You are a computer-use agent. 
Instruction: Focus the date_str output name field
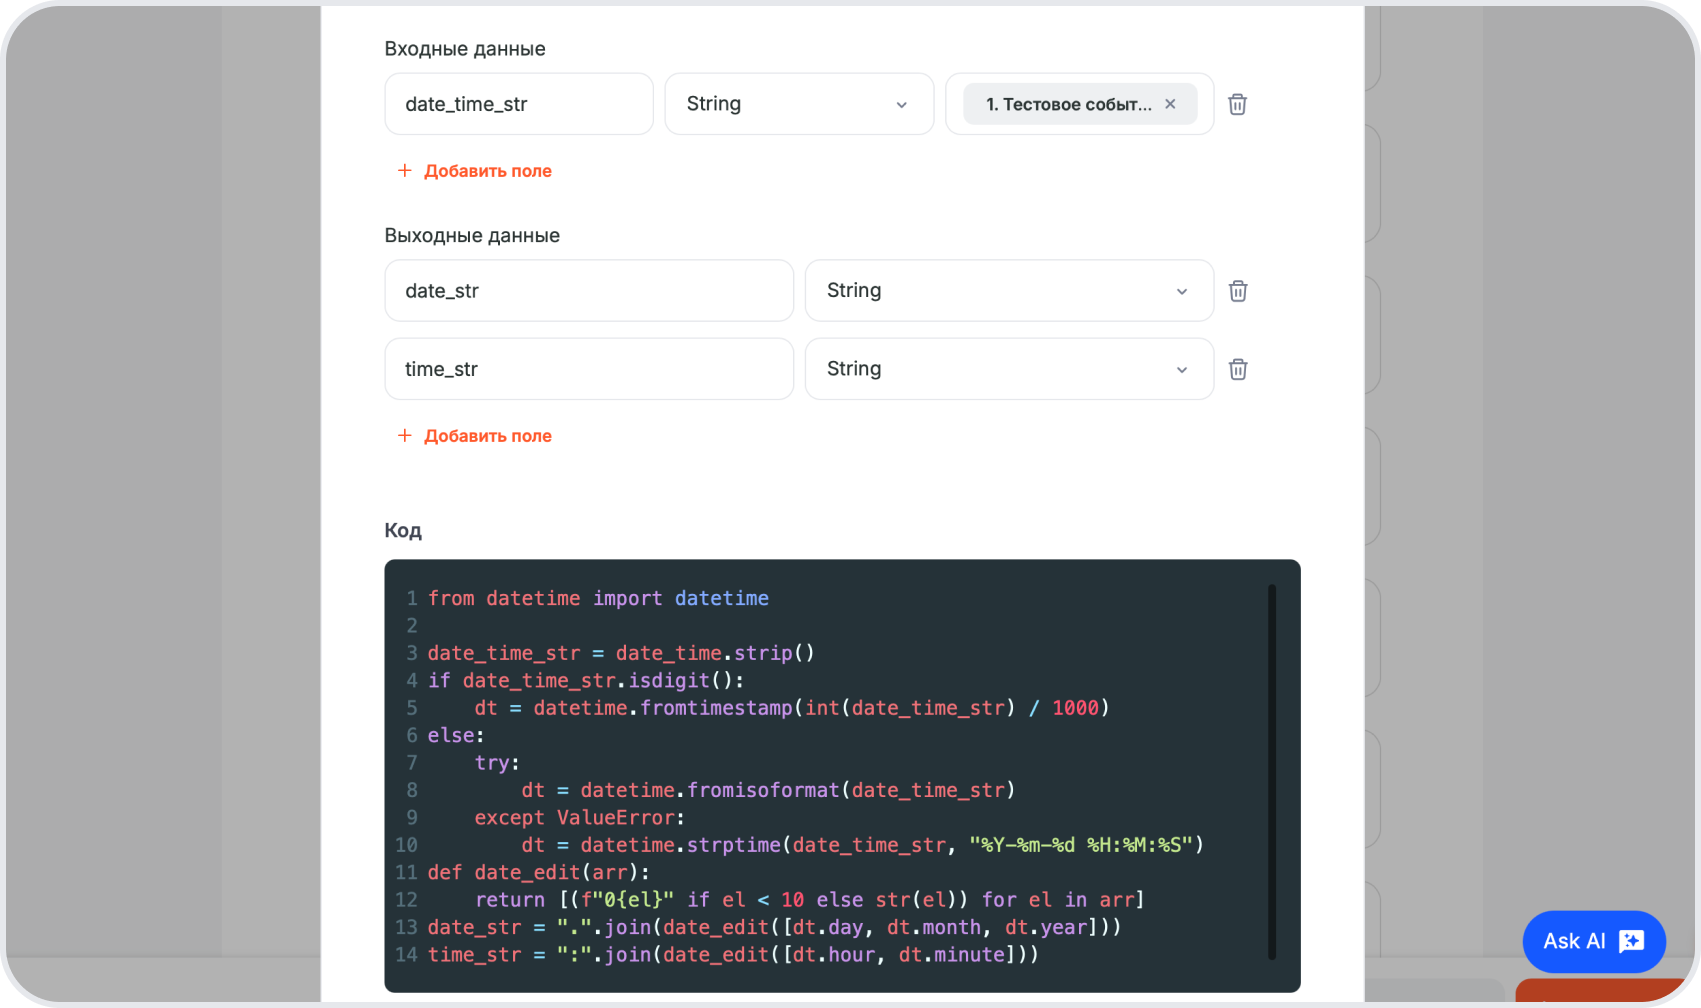(x=588, y=291)
